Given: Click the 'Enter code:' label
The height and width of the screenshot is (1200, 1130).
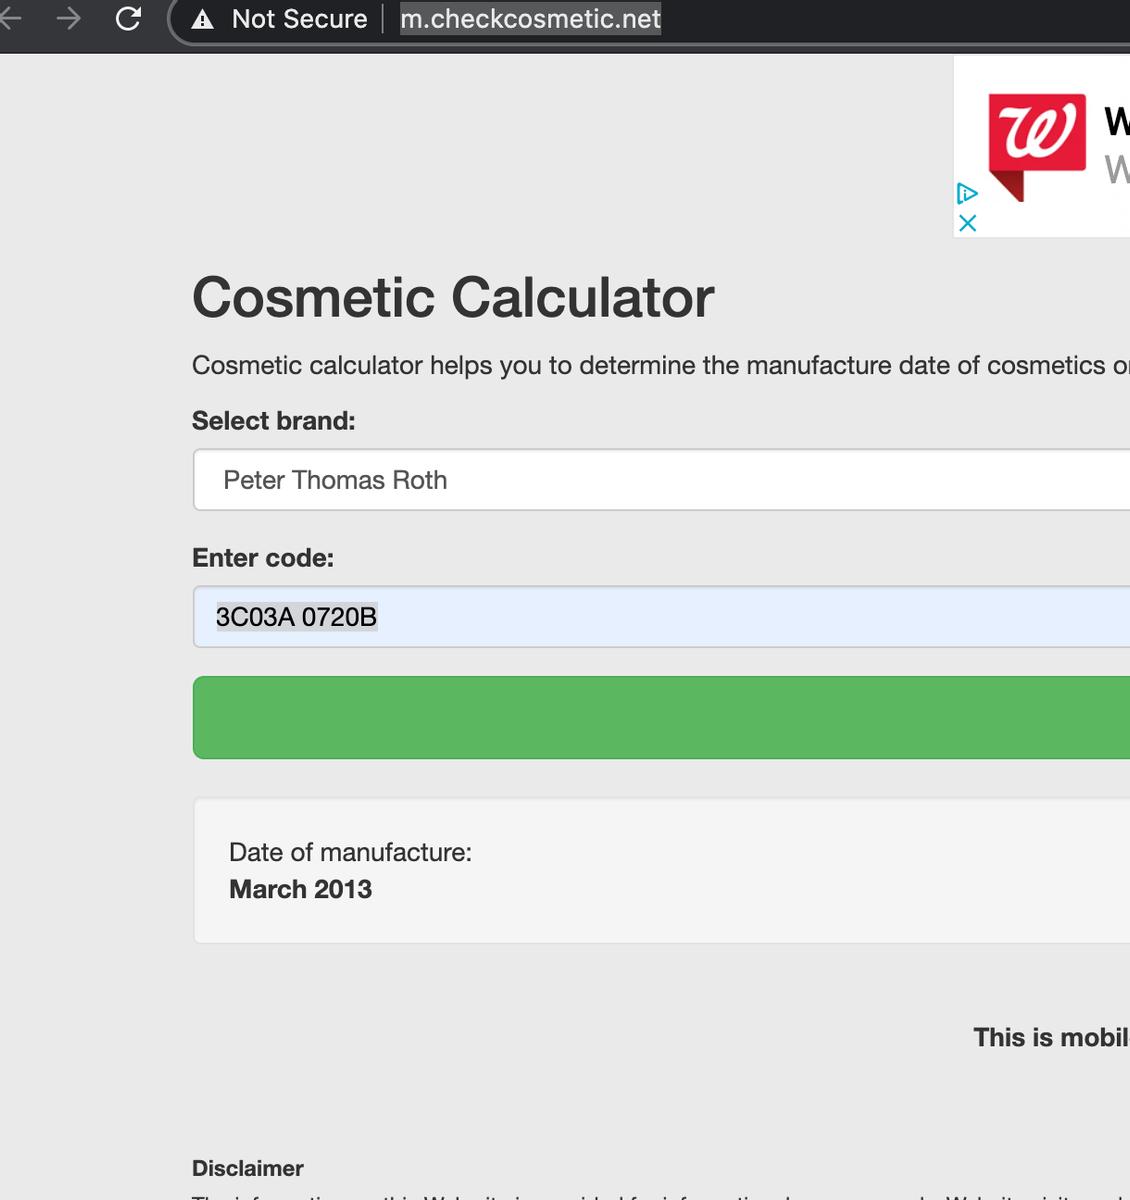Looking at the screenshot, I should coord(262,558).
